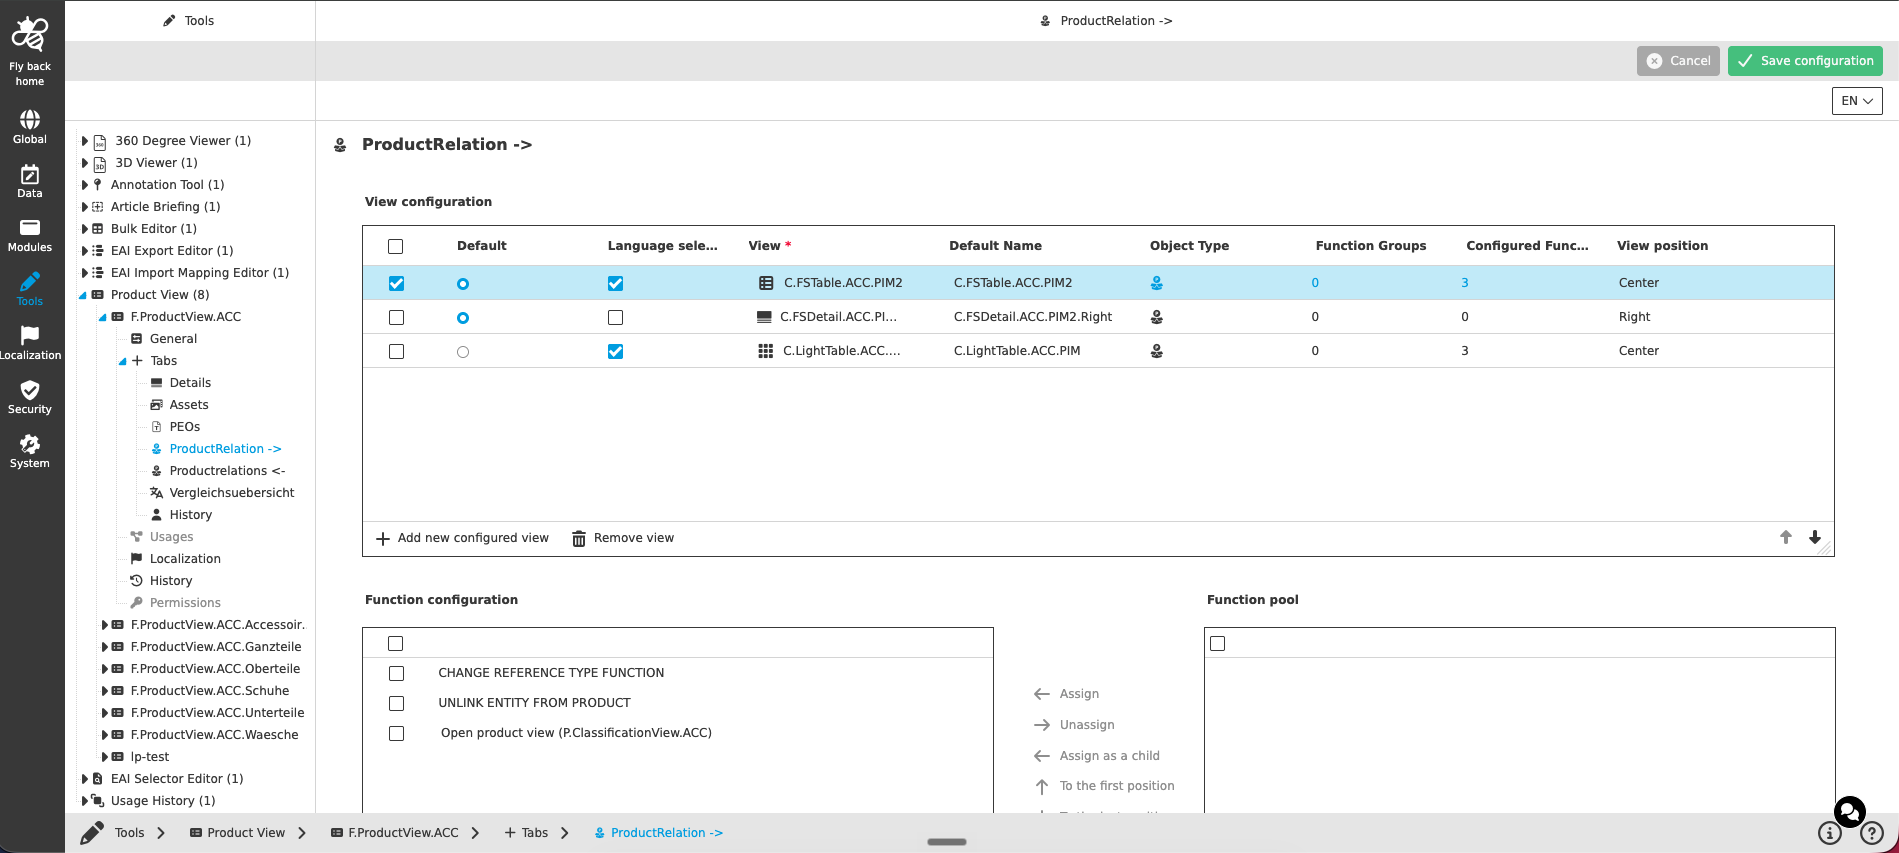Open the chat bubble icon at bottom right

1850,811
